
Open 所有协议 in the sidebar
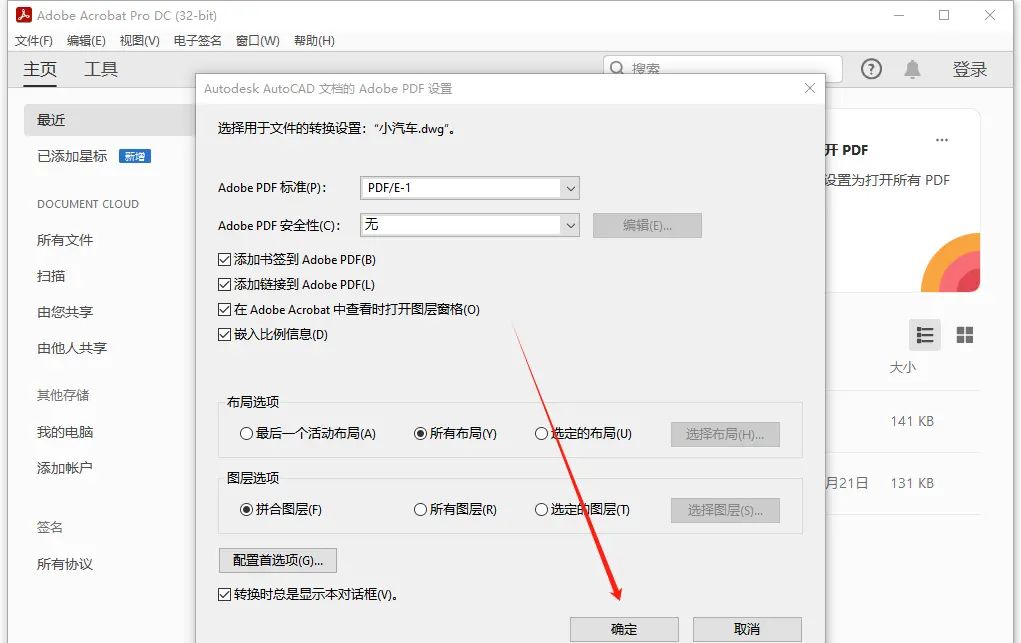(65, 564)
